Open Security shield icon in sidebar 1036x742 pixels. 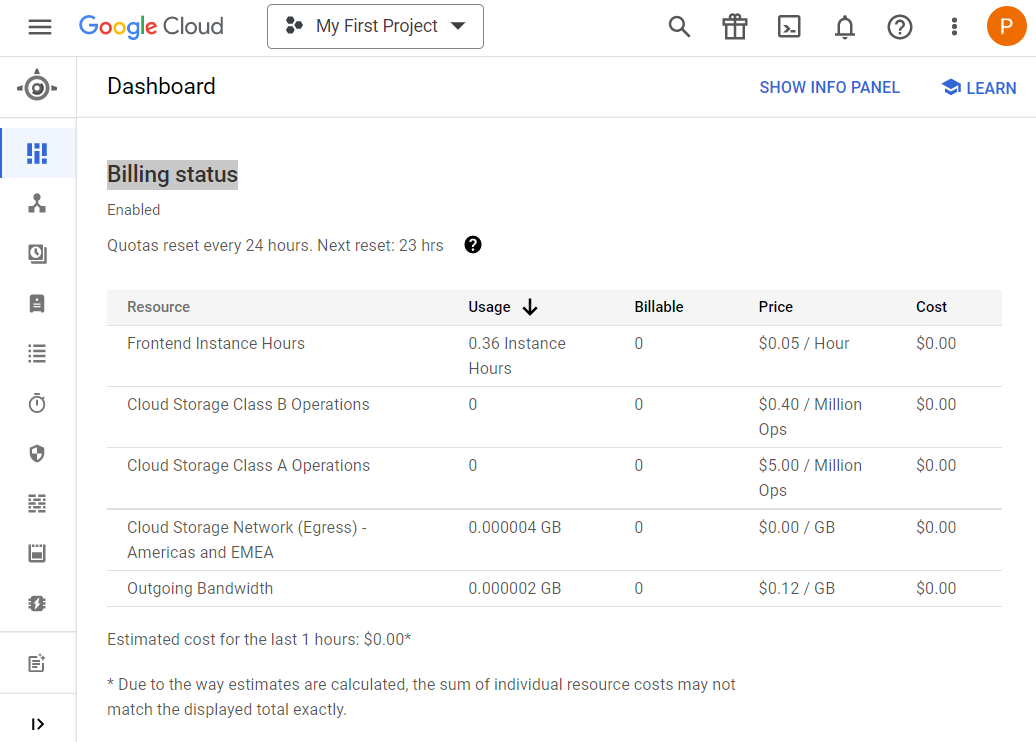pos(37,453)
